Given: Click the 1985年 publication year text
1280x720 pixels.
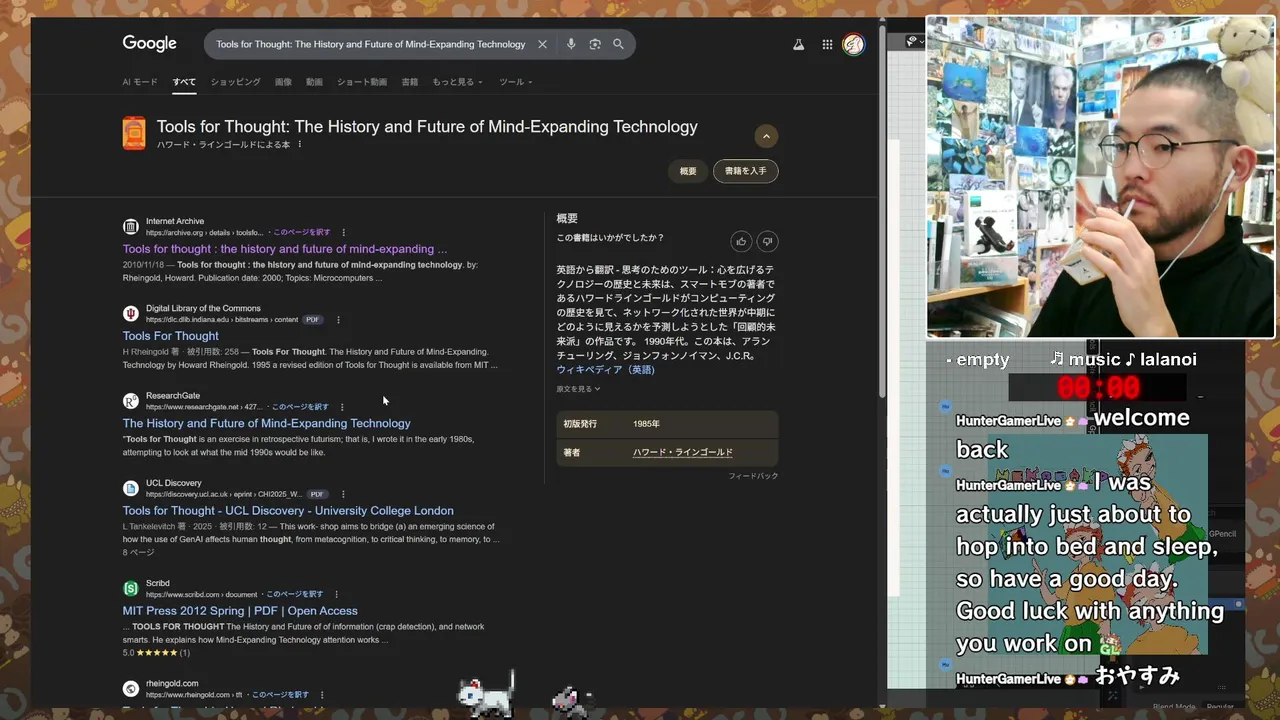Looking at the screenshot, I should [x=646, y=424].
